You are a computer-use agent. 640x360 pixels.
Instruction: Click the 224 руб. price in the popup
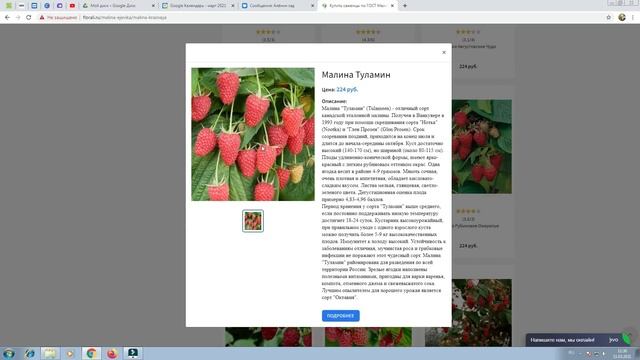[347, 89]
